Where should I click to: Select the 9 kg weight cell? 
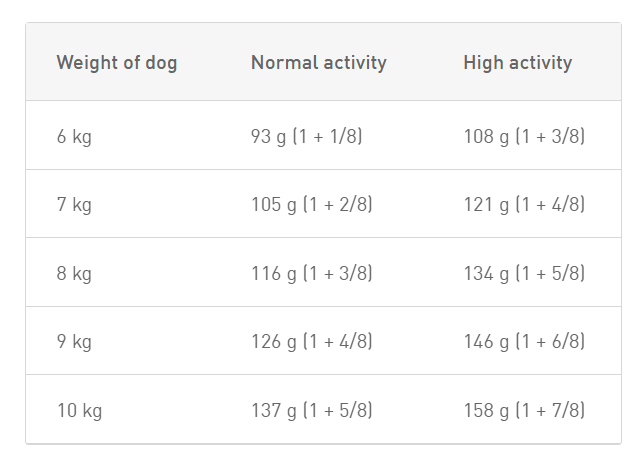point(74,341)
